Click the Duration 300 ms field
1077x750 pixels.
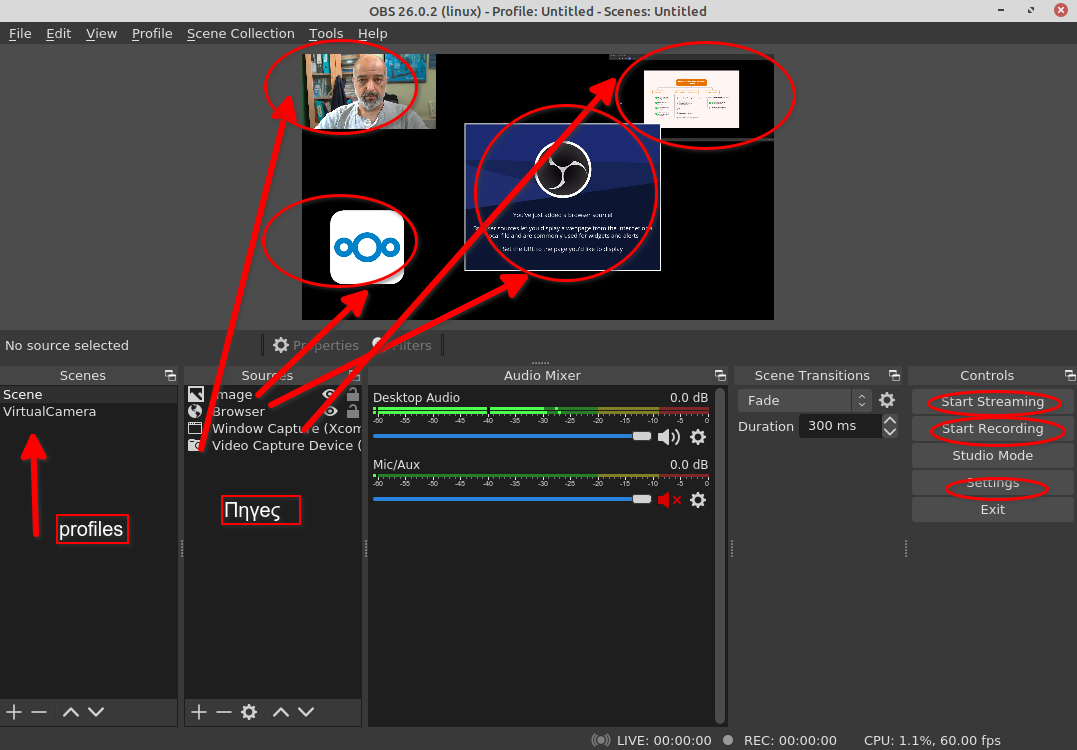(841, 426)
